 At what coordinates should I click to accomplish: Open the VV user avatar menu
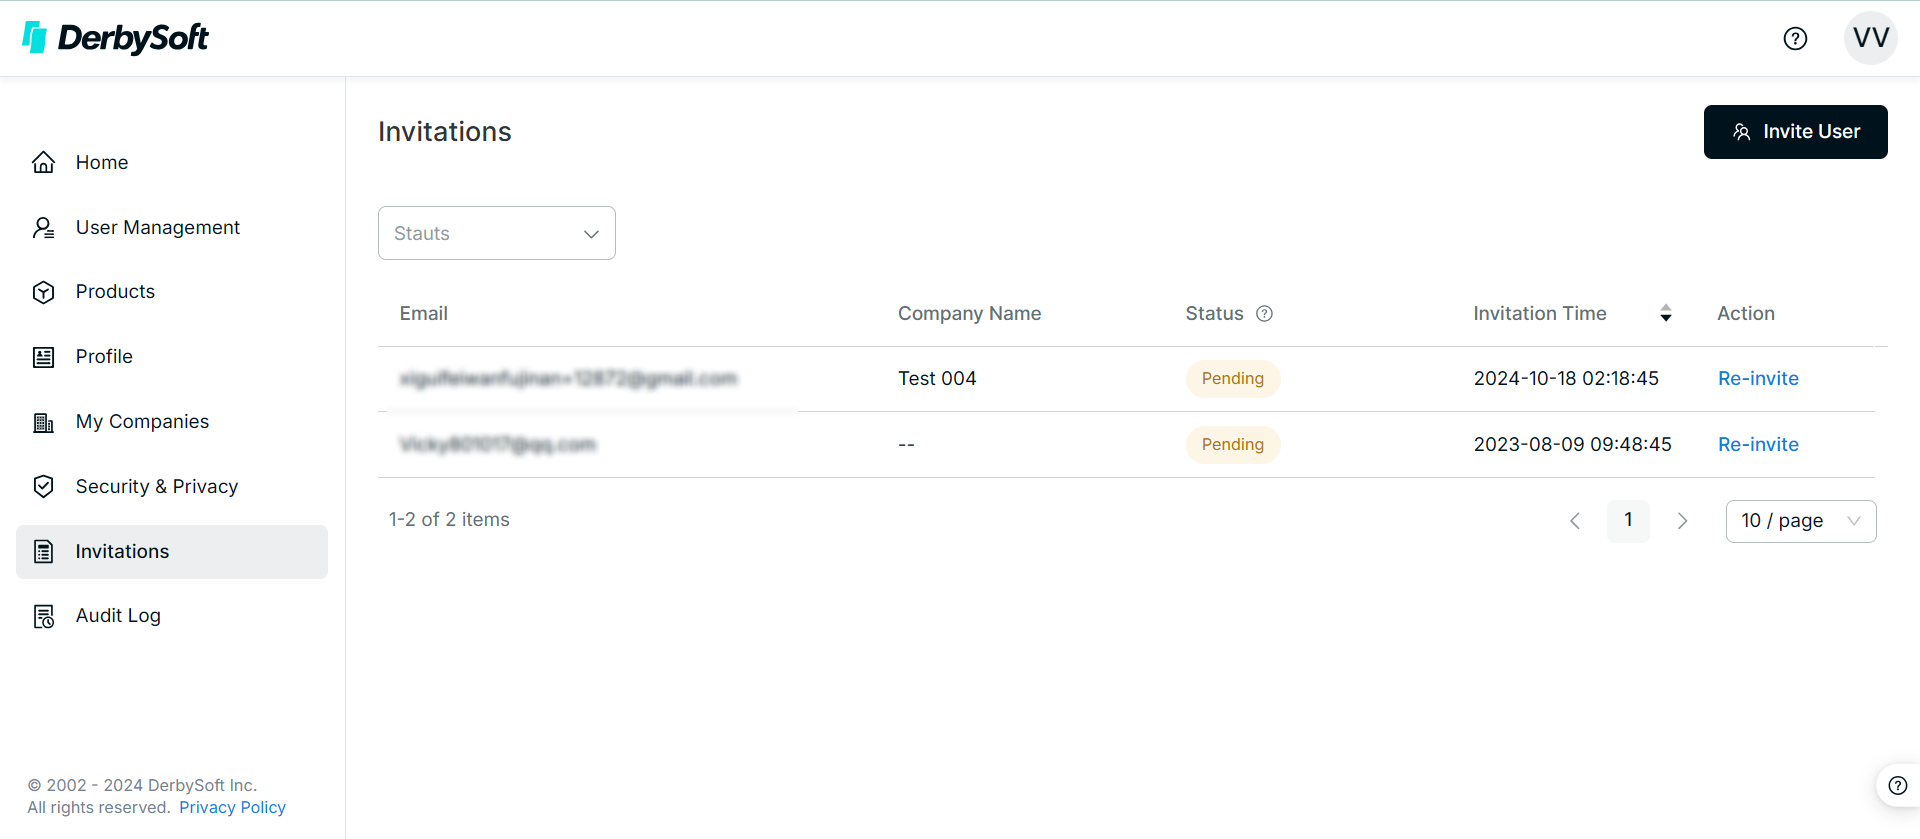point(1870,38)
